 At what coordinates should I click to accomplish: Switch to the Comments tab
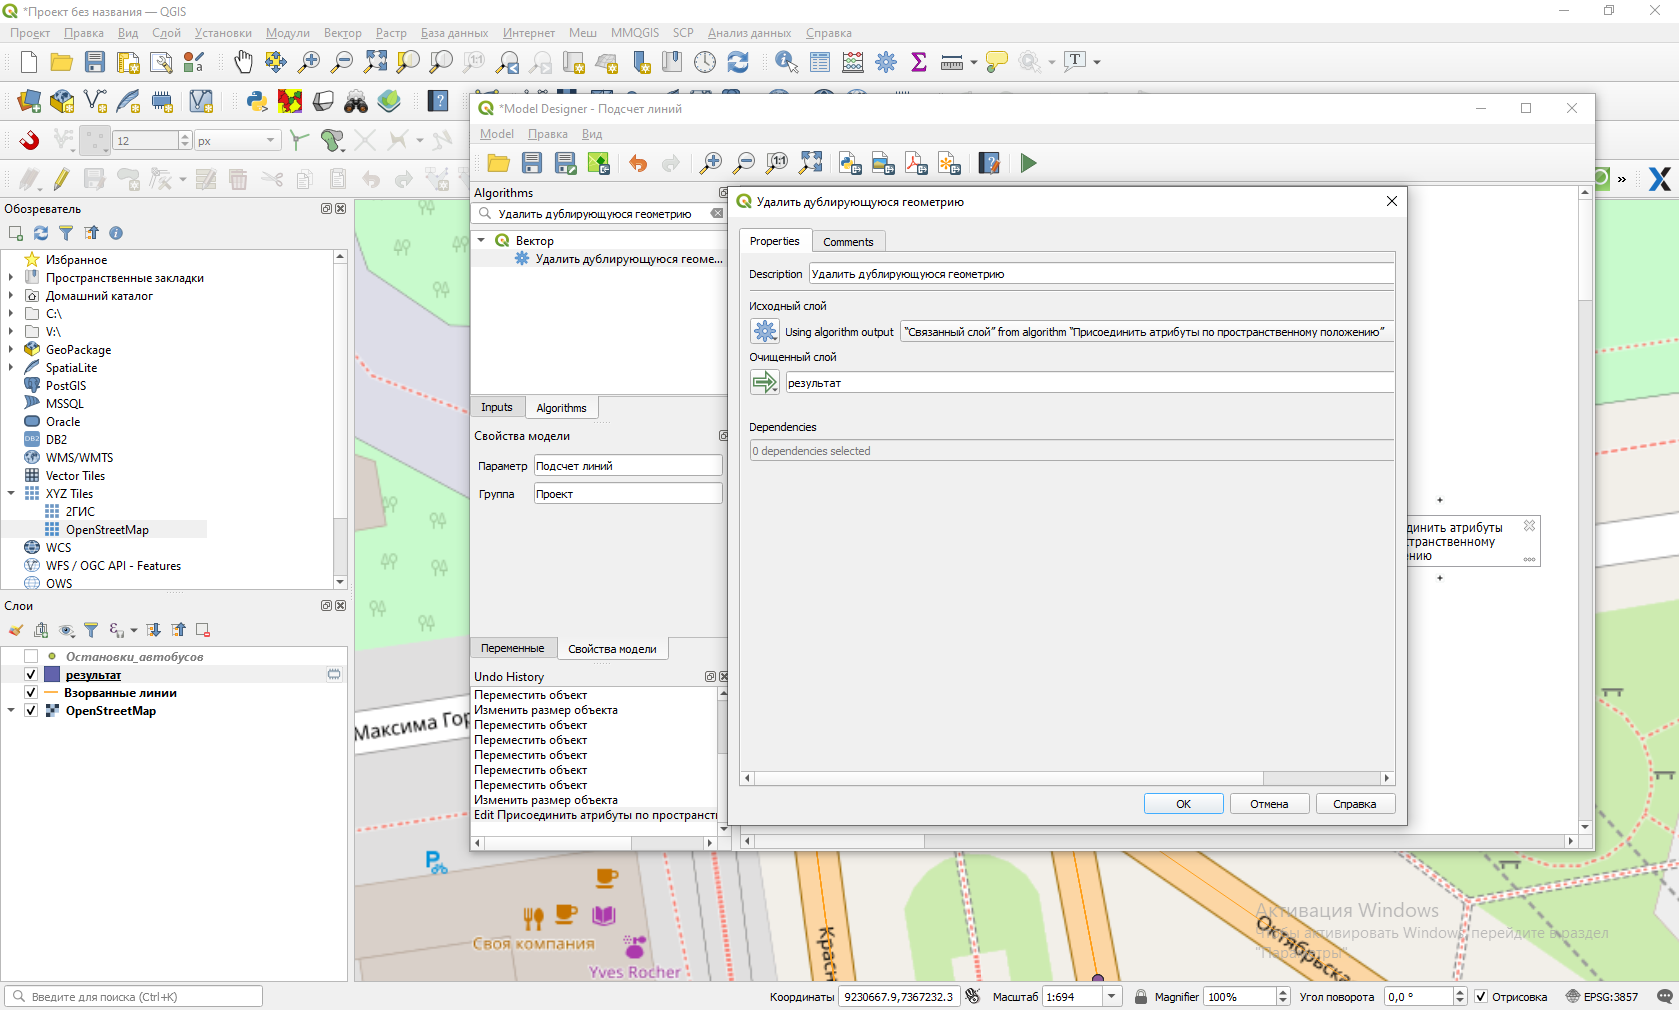pos(848,242)
